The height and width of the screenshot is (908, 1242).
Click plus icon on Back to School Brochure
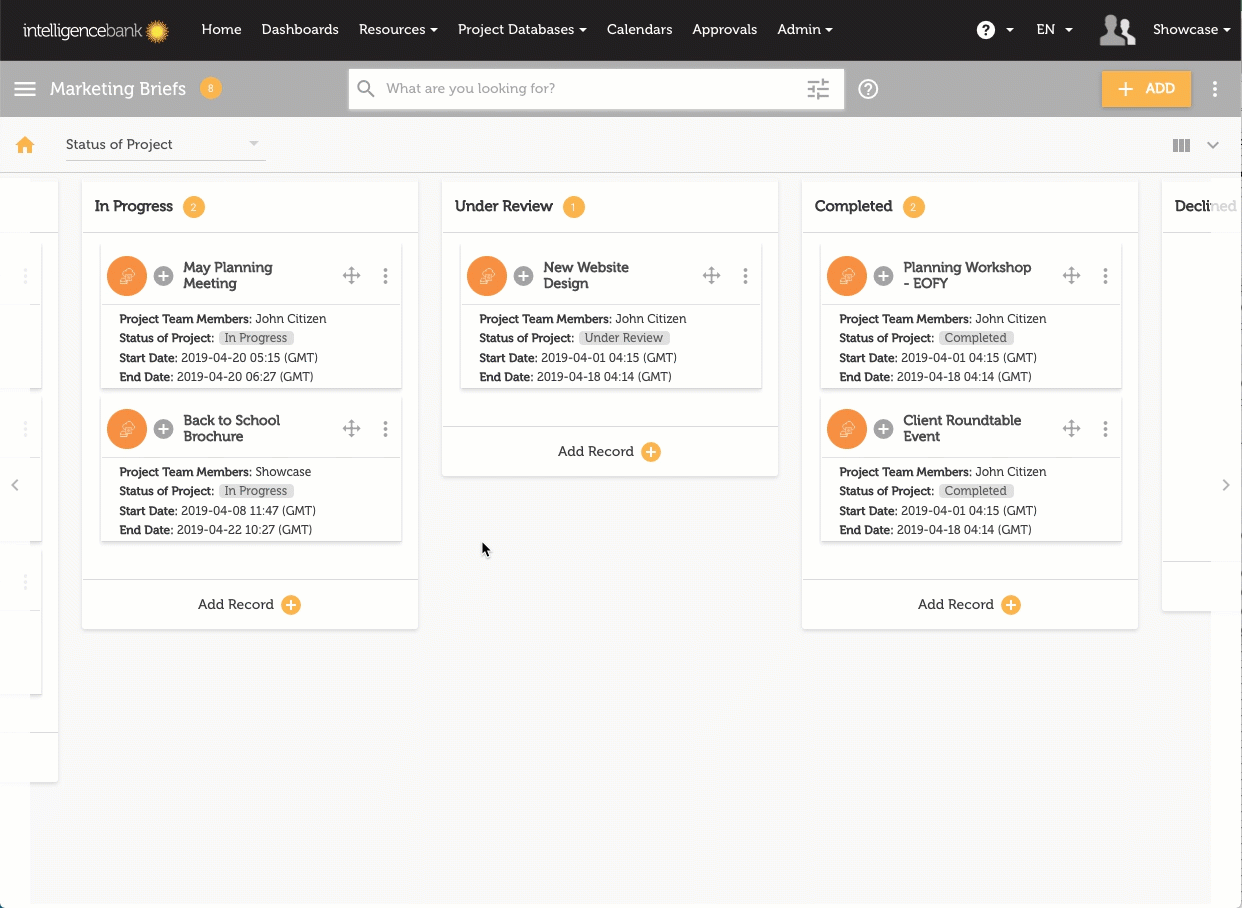point(163,429)
